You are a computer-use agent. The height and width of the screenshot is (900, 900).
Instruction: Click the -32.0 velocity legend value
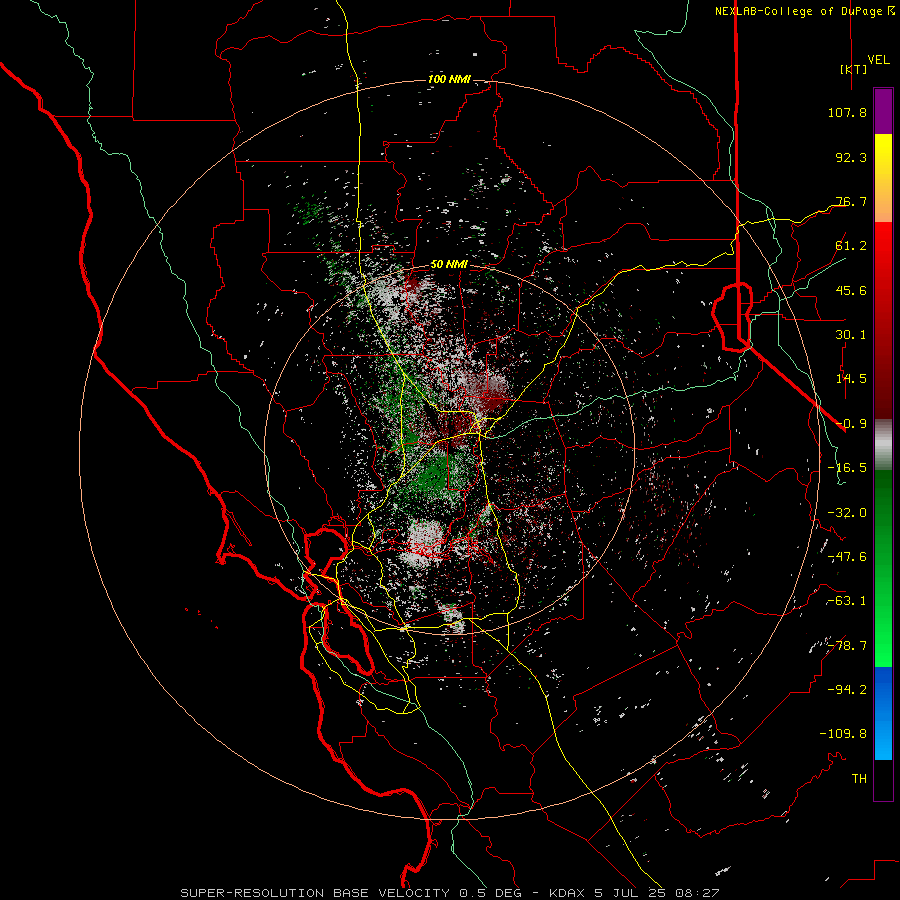[x=847, y=513]
